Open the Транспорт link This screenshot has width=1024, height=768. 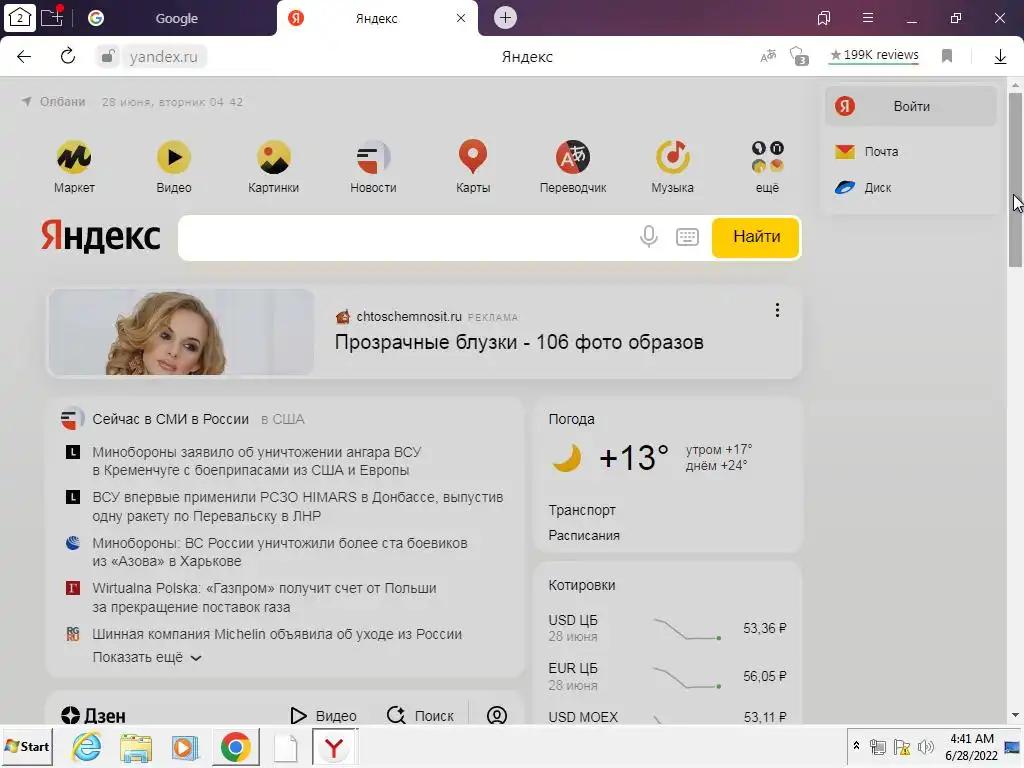coord(582,510)
